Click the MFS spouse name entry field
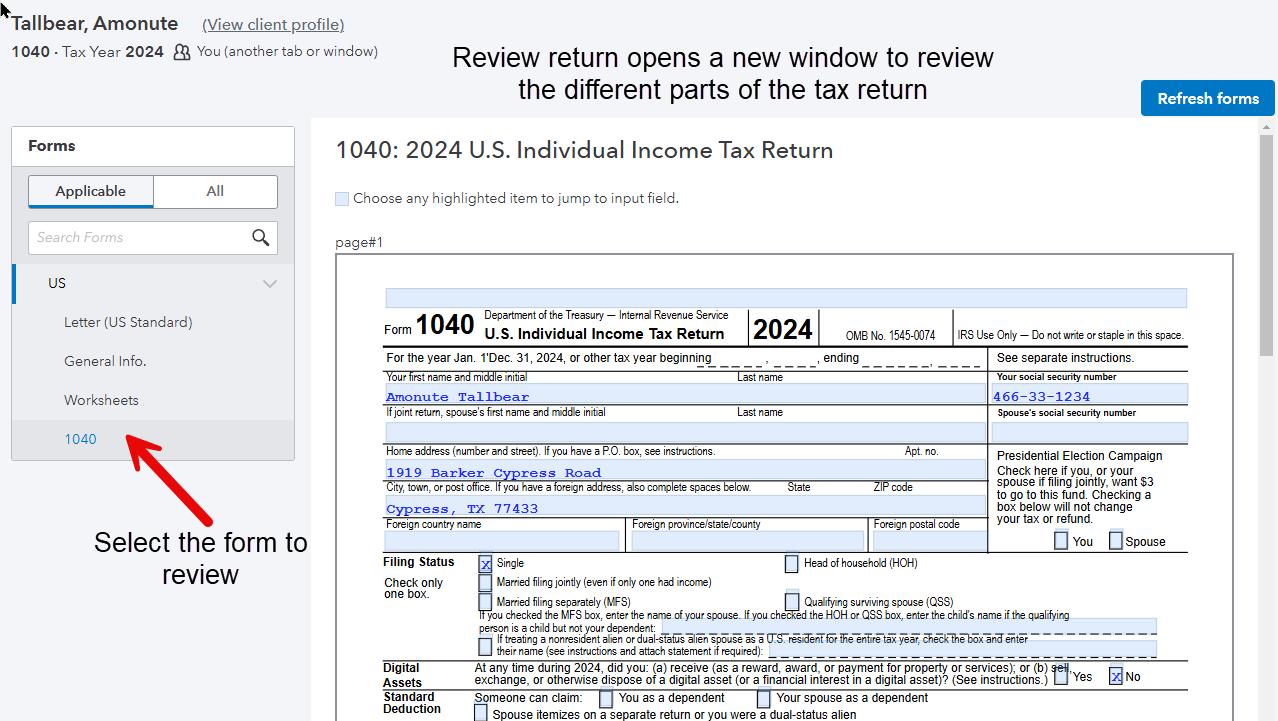Viewport: 1278px width, 721px height. 908,627
